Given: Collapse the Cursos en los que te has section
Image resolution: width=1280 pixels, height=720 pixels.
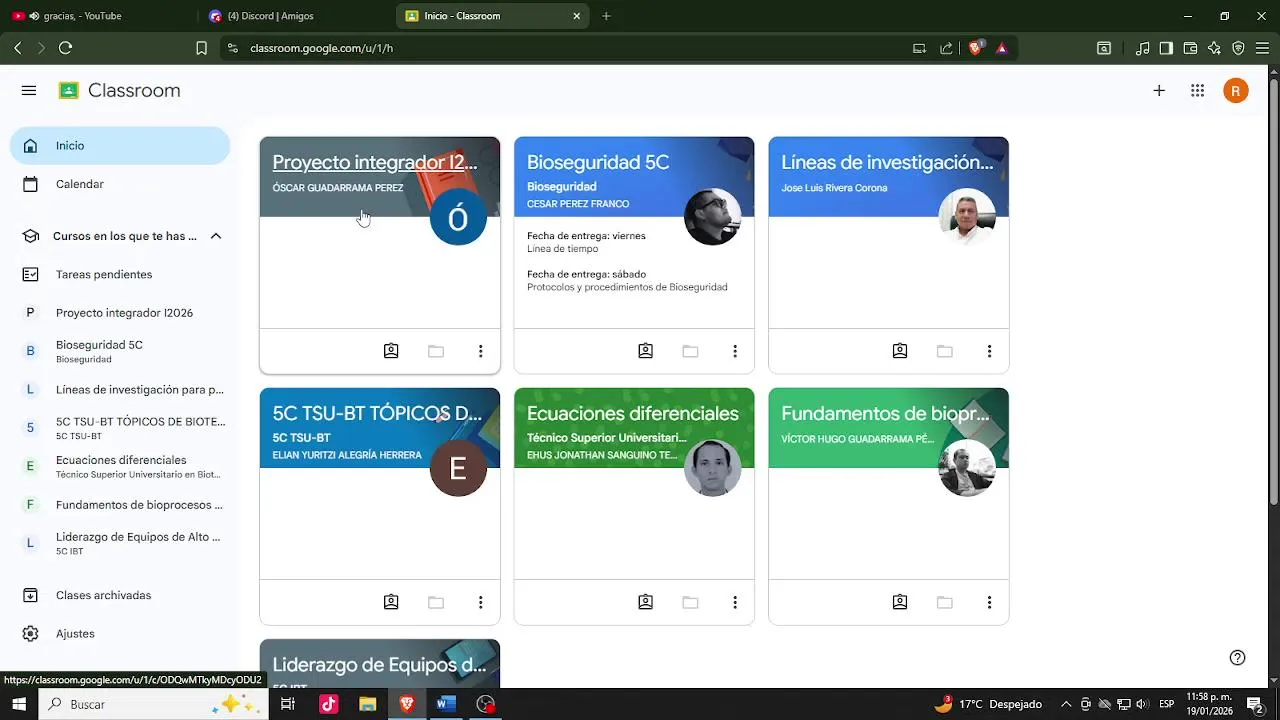Looking at the screenshot, I should [x=216, y=236].
